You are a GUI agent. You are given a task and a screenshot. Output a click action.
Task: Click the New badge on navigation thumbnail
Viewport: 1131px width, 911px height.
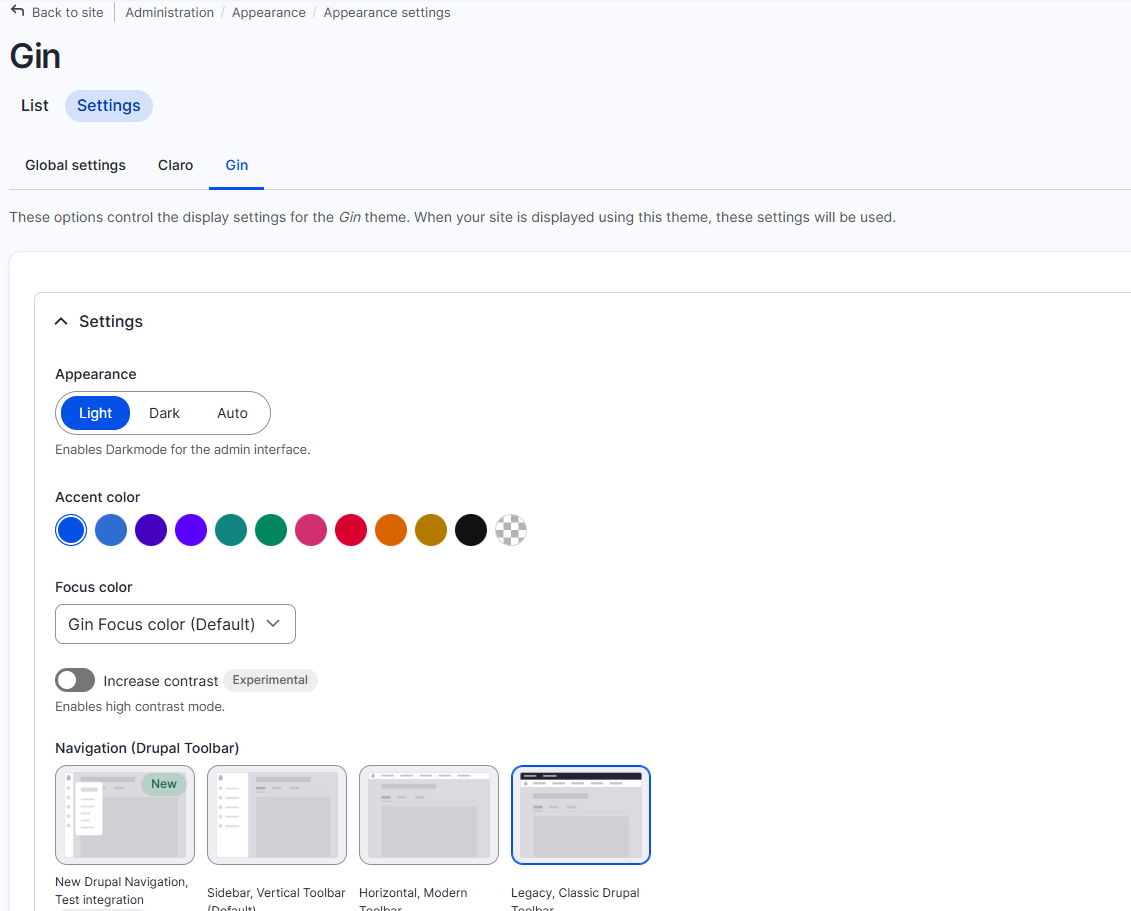point(164,784)
